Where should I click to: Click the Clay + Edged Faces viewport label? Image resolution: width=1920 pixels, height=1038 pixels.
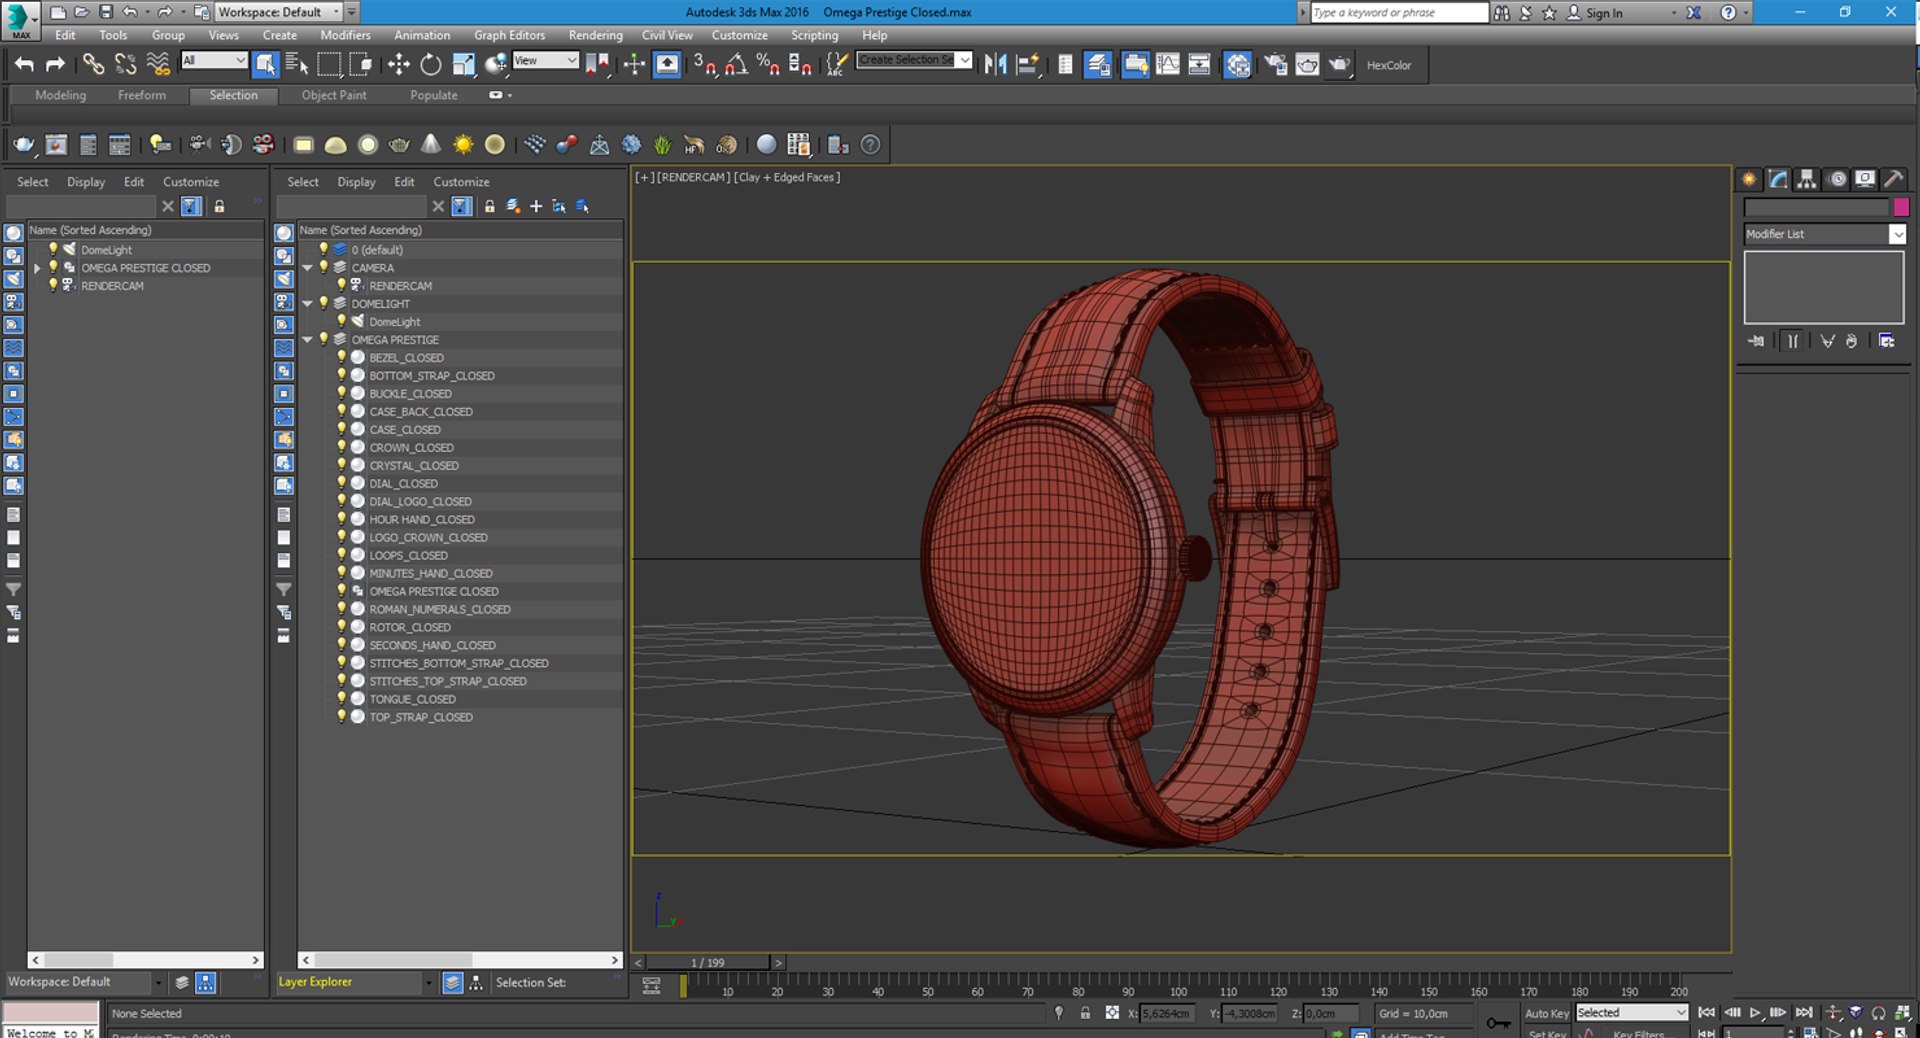(787, 177)
